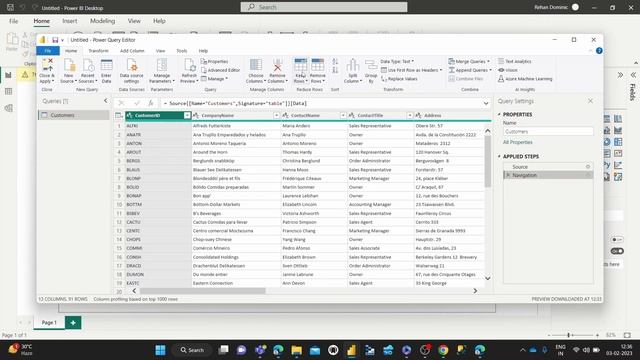Viewport: 640px width, 360px height.
Task: Open the Power Query help question icon
Action: click(x=599, y=51)
